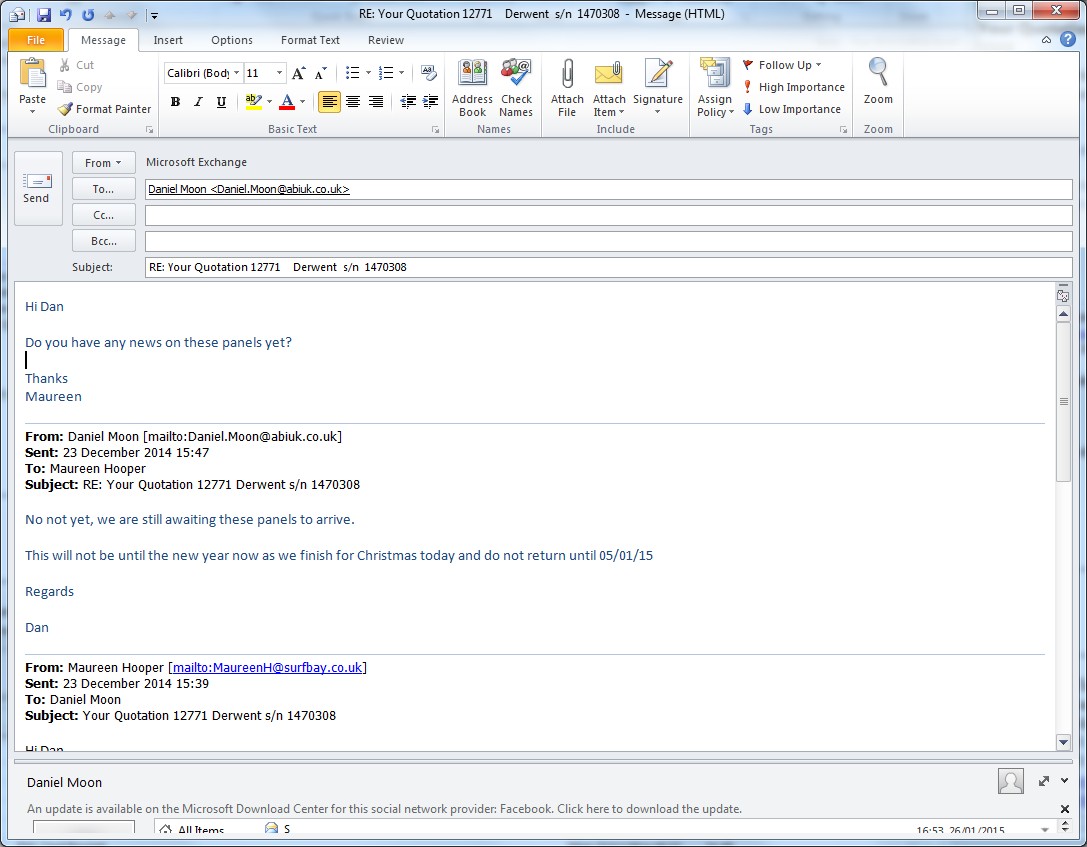Screen dimensions: 1087x847
Task: Mark message as High Importance
Action: tap(793, 87)
